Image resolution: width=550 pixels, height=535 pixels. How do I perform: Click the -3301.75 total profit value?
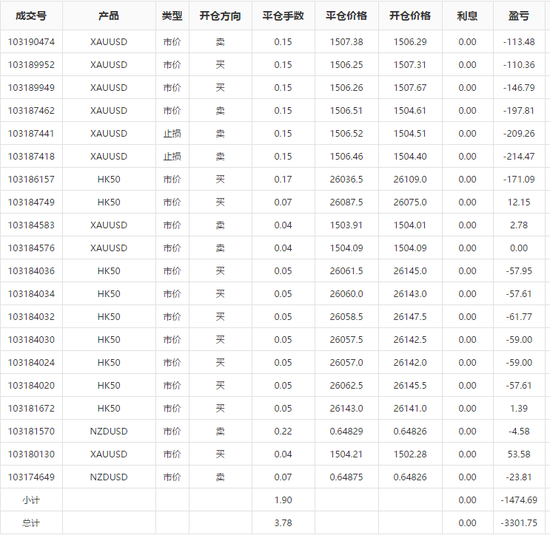pyautogui.click(x=519, y=523)
